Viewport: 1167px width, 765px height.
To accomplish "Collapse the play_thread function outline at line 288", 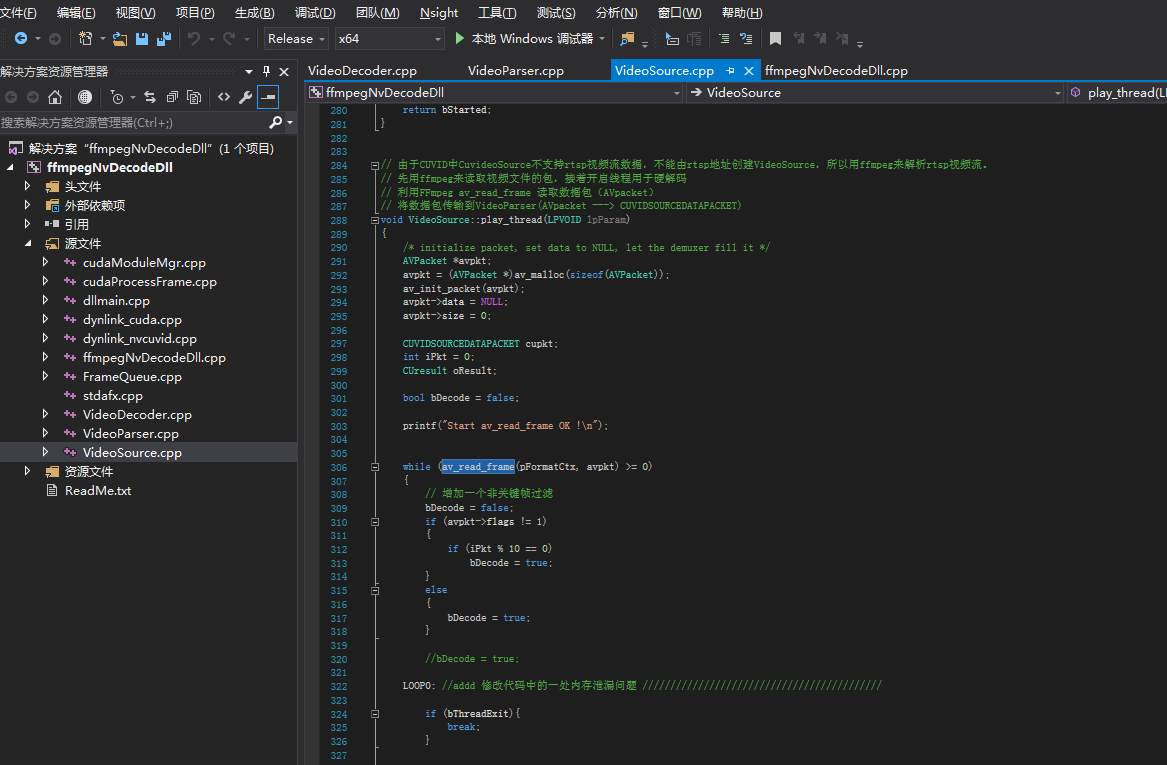I will point(373,220).
